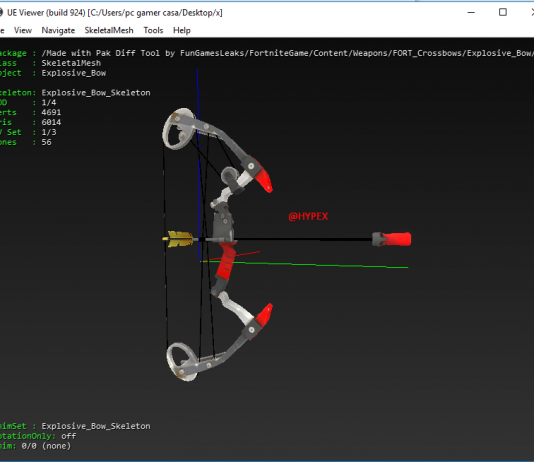Click the upper cam wheel of bow

(179, 129)
